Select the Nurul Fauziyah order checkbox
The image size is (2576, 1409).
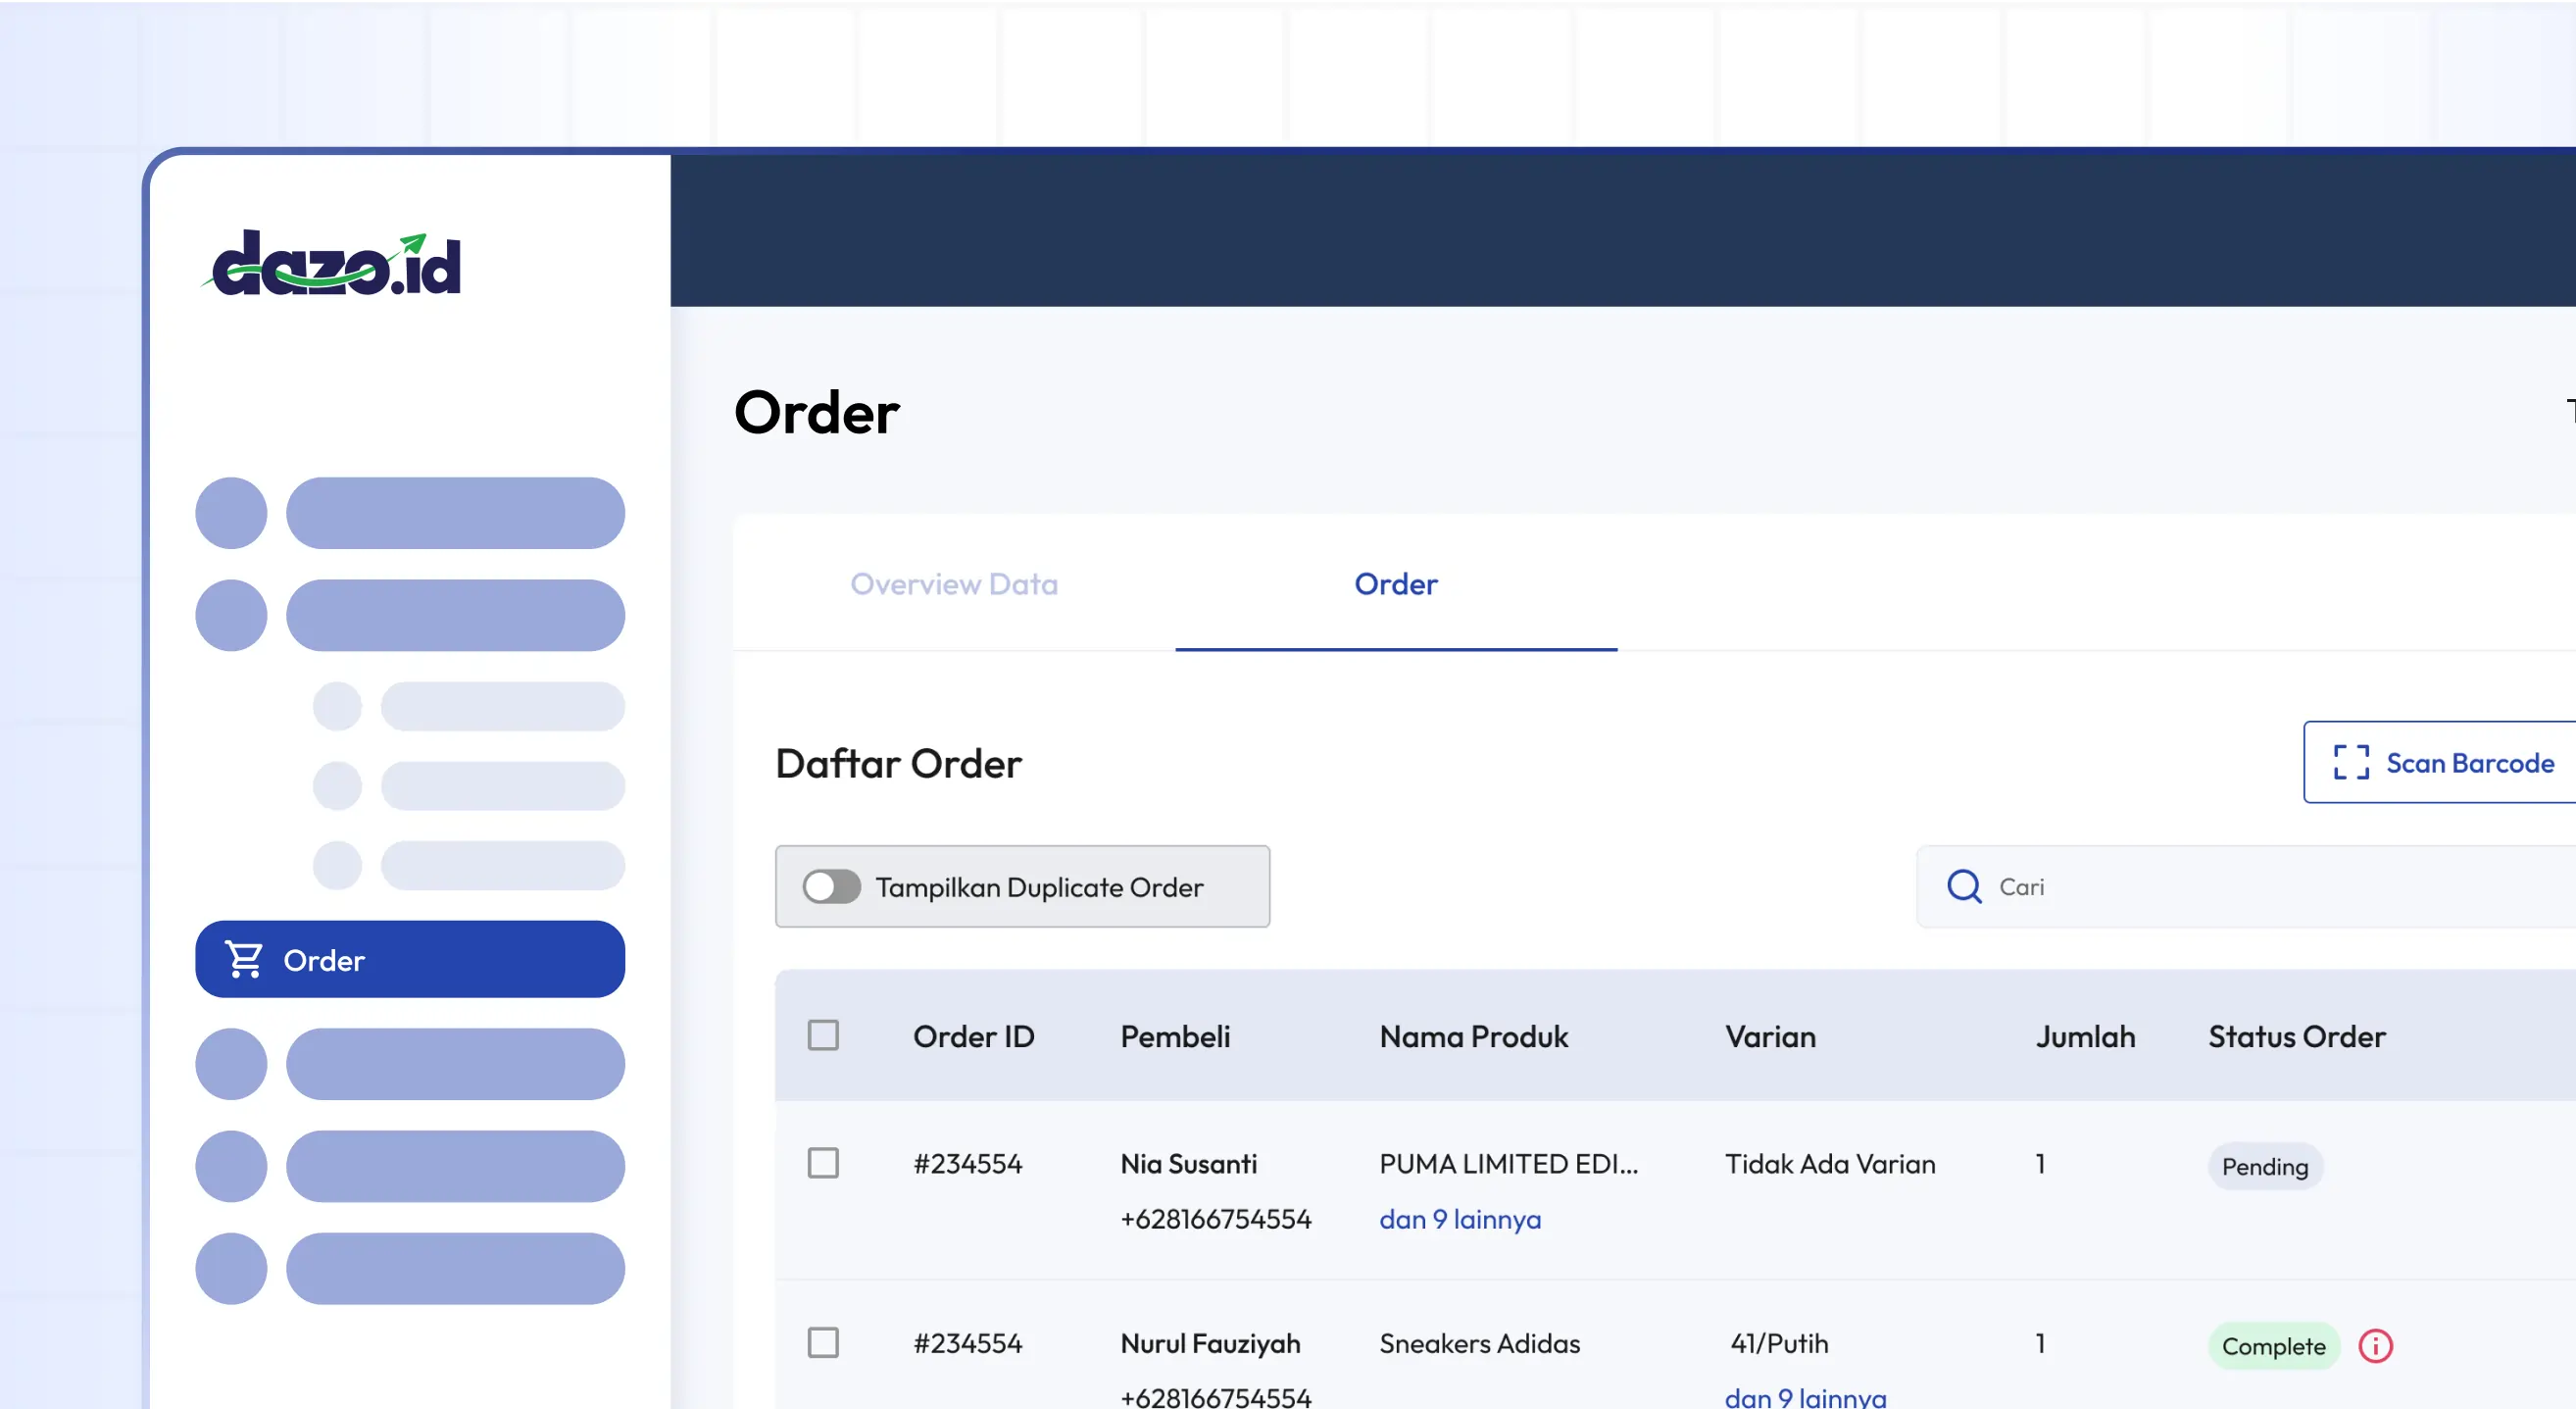[823, 1342]
